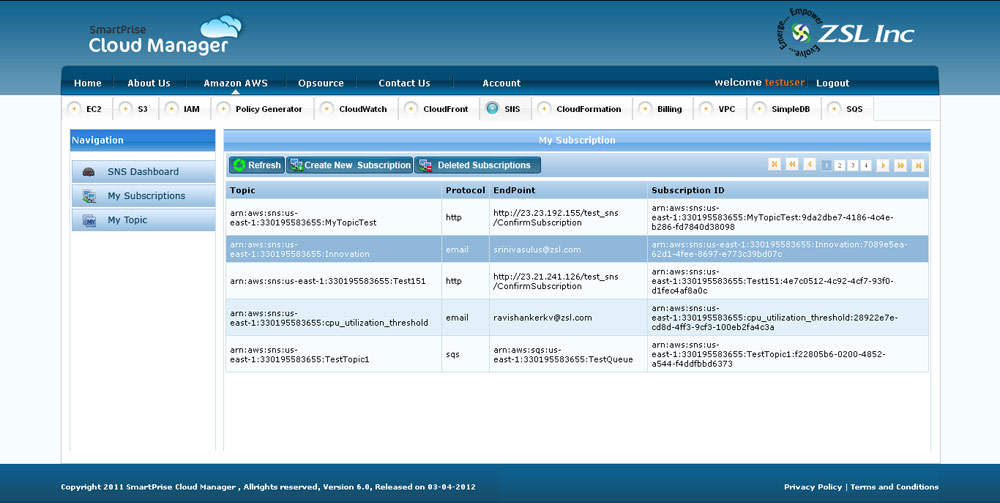This screenshot has height=503, width=1000.
Task: Click the EndPoint column header
Action: tap(568, 190)
